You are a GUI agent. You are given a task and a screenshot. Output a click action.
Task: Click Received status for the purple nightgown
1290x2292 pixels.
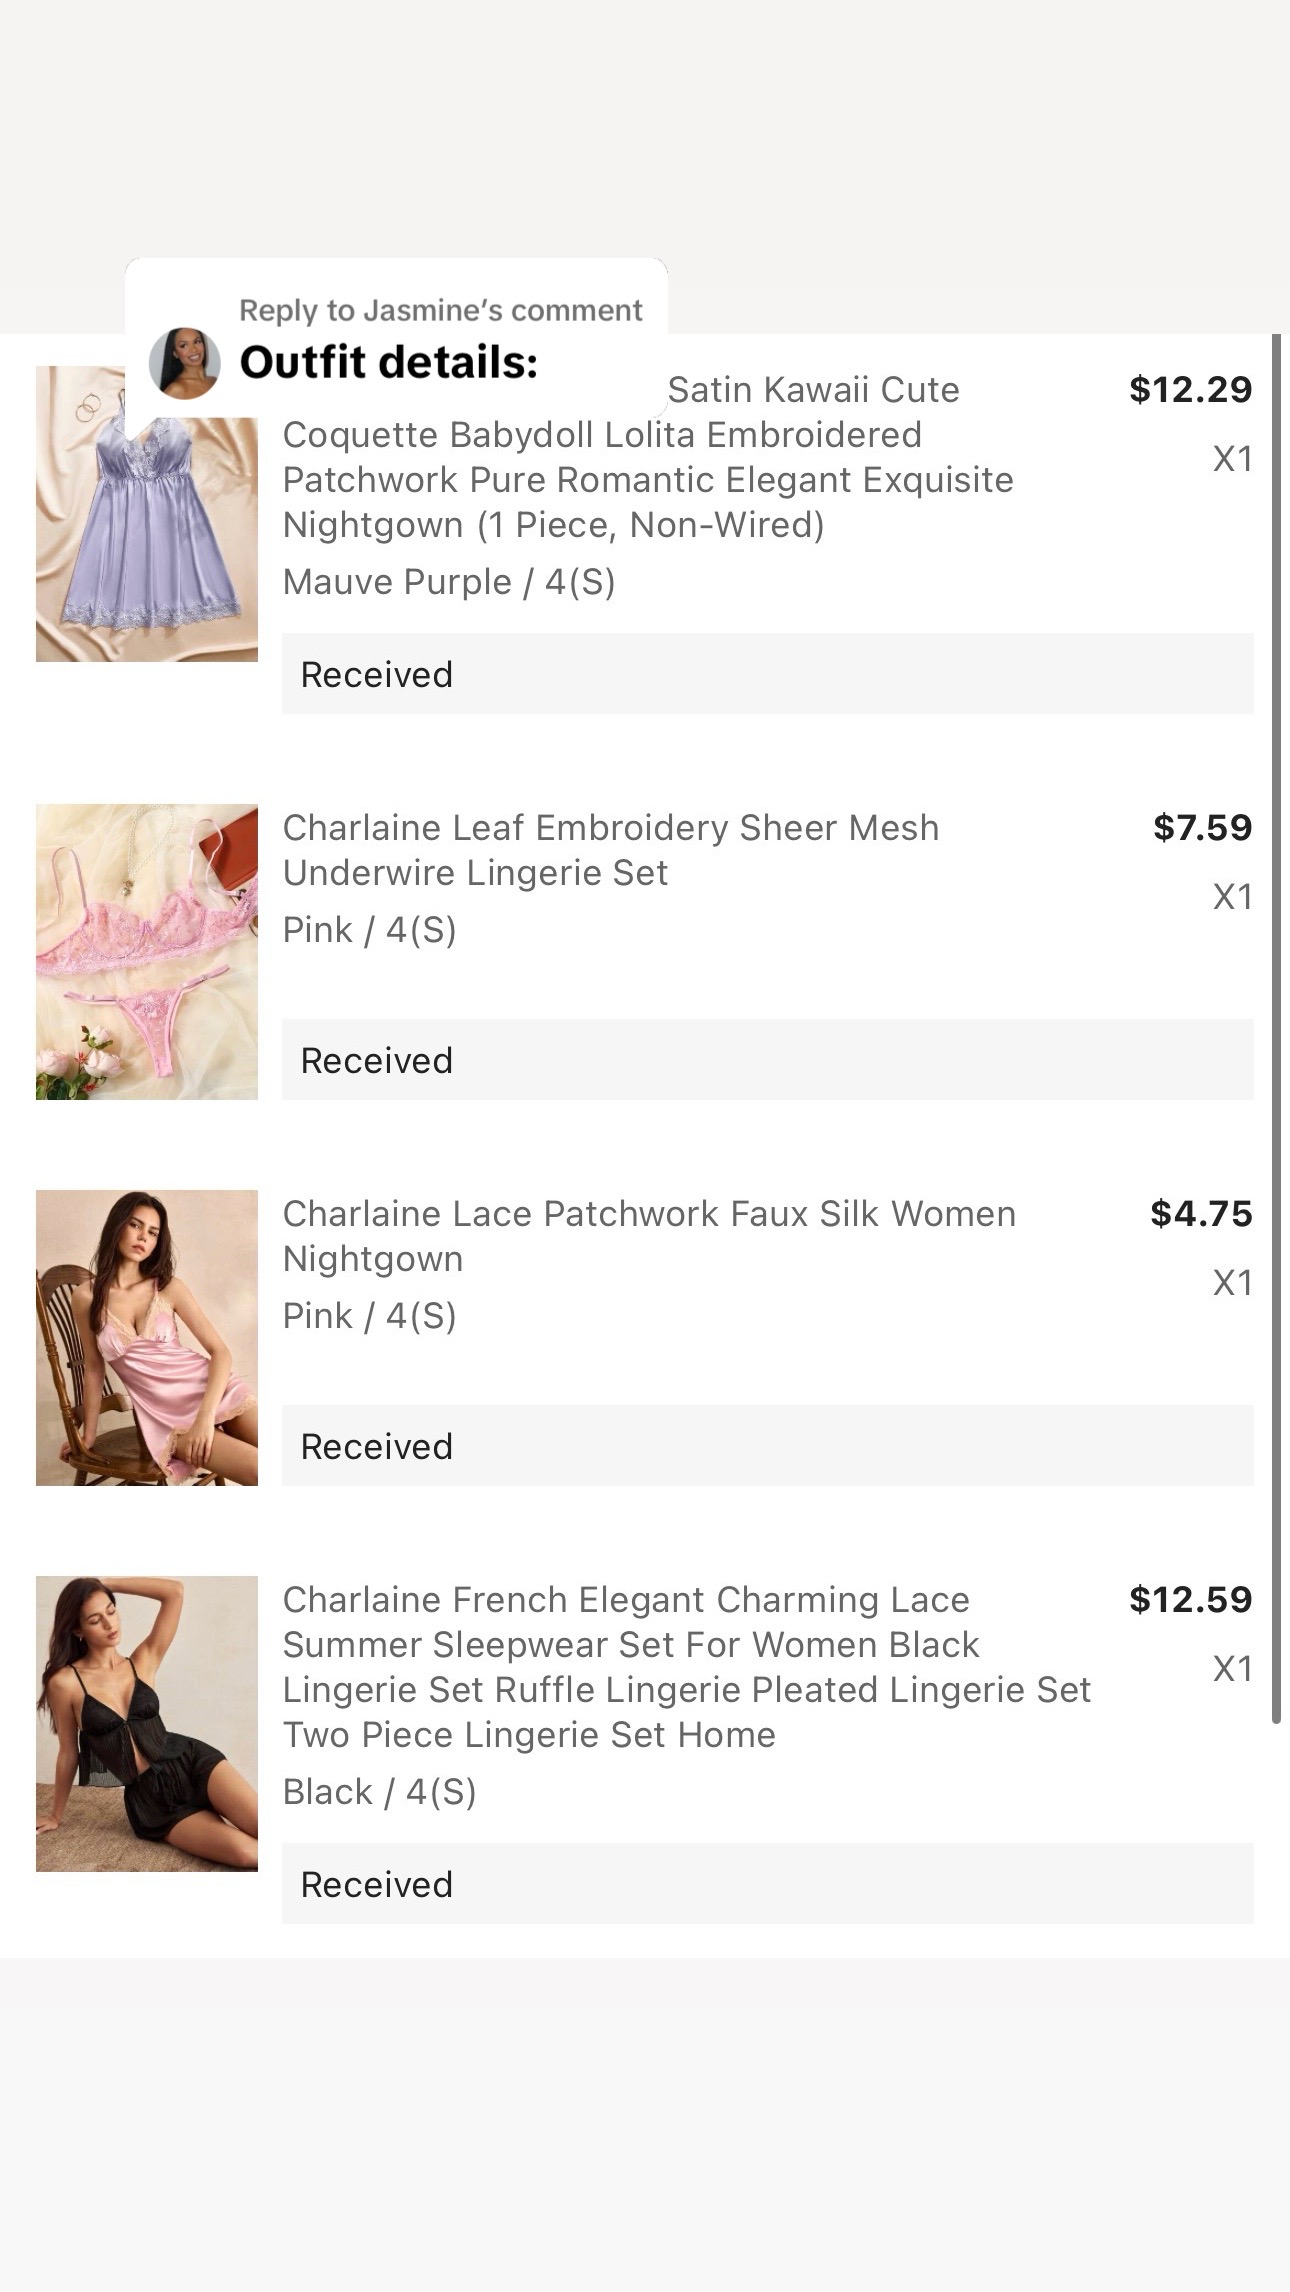[767, 674]
